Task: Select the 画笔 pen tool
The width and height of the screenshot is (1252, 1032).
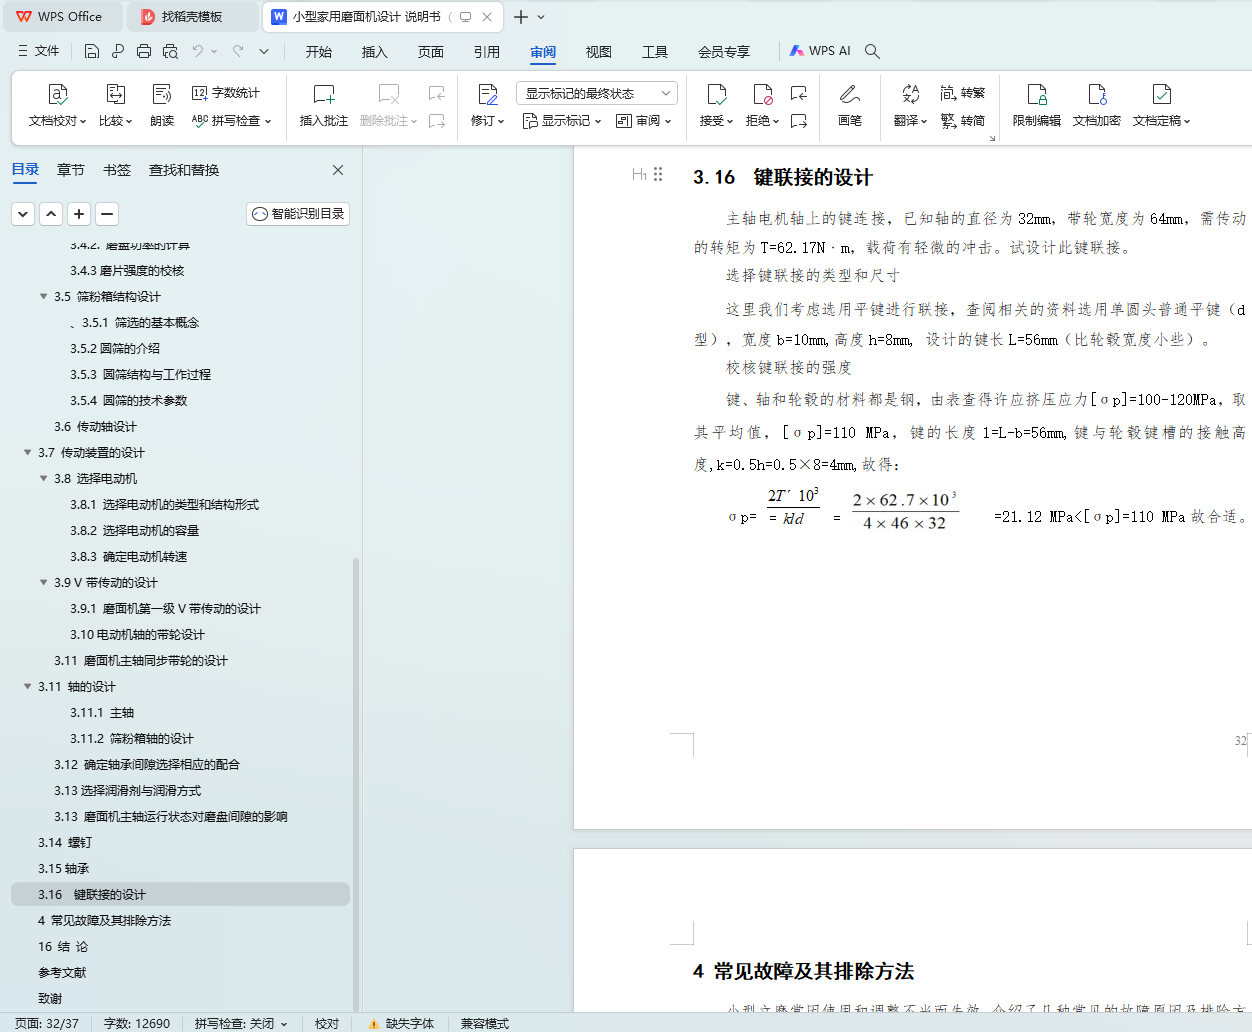Action: pos(850,105)
